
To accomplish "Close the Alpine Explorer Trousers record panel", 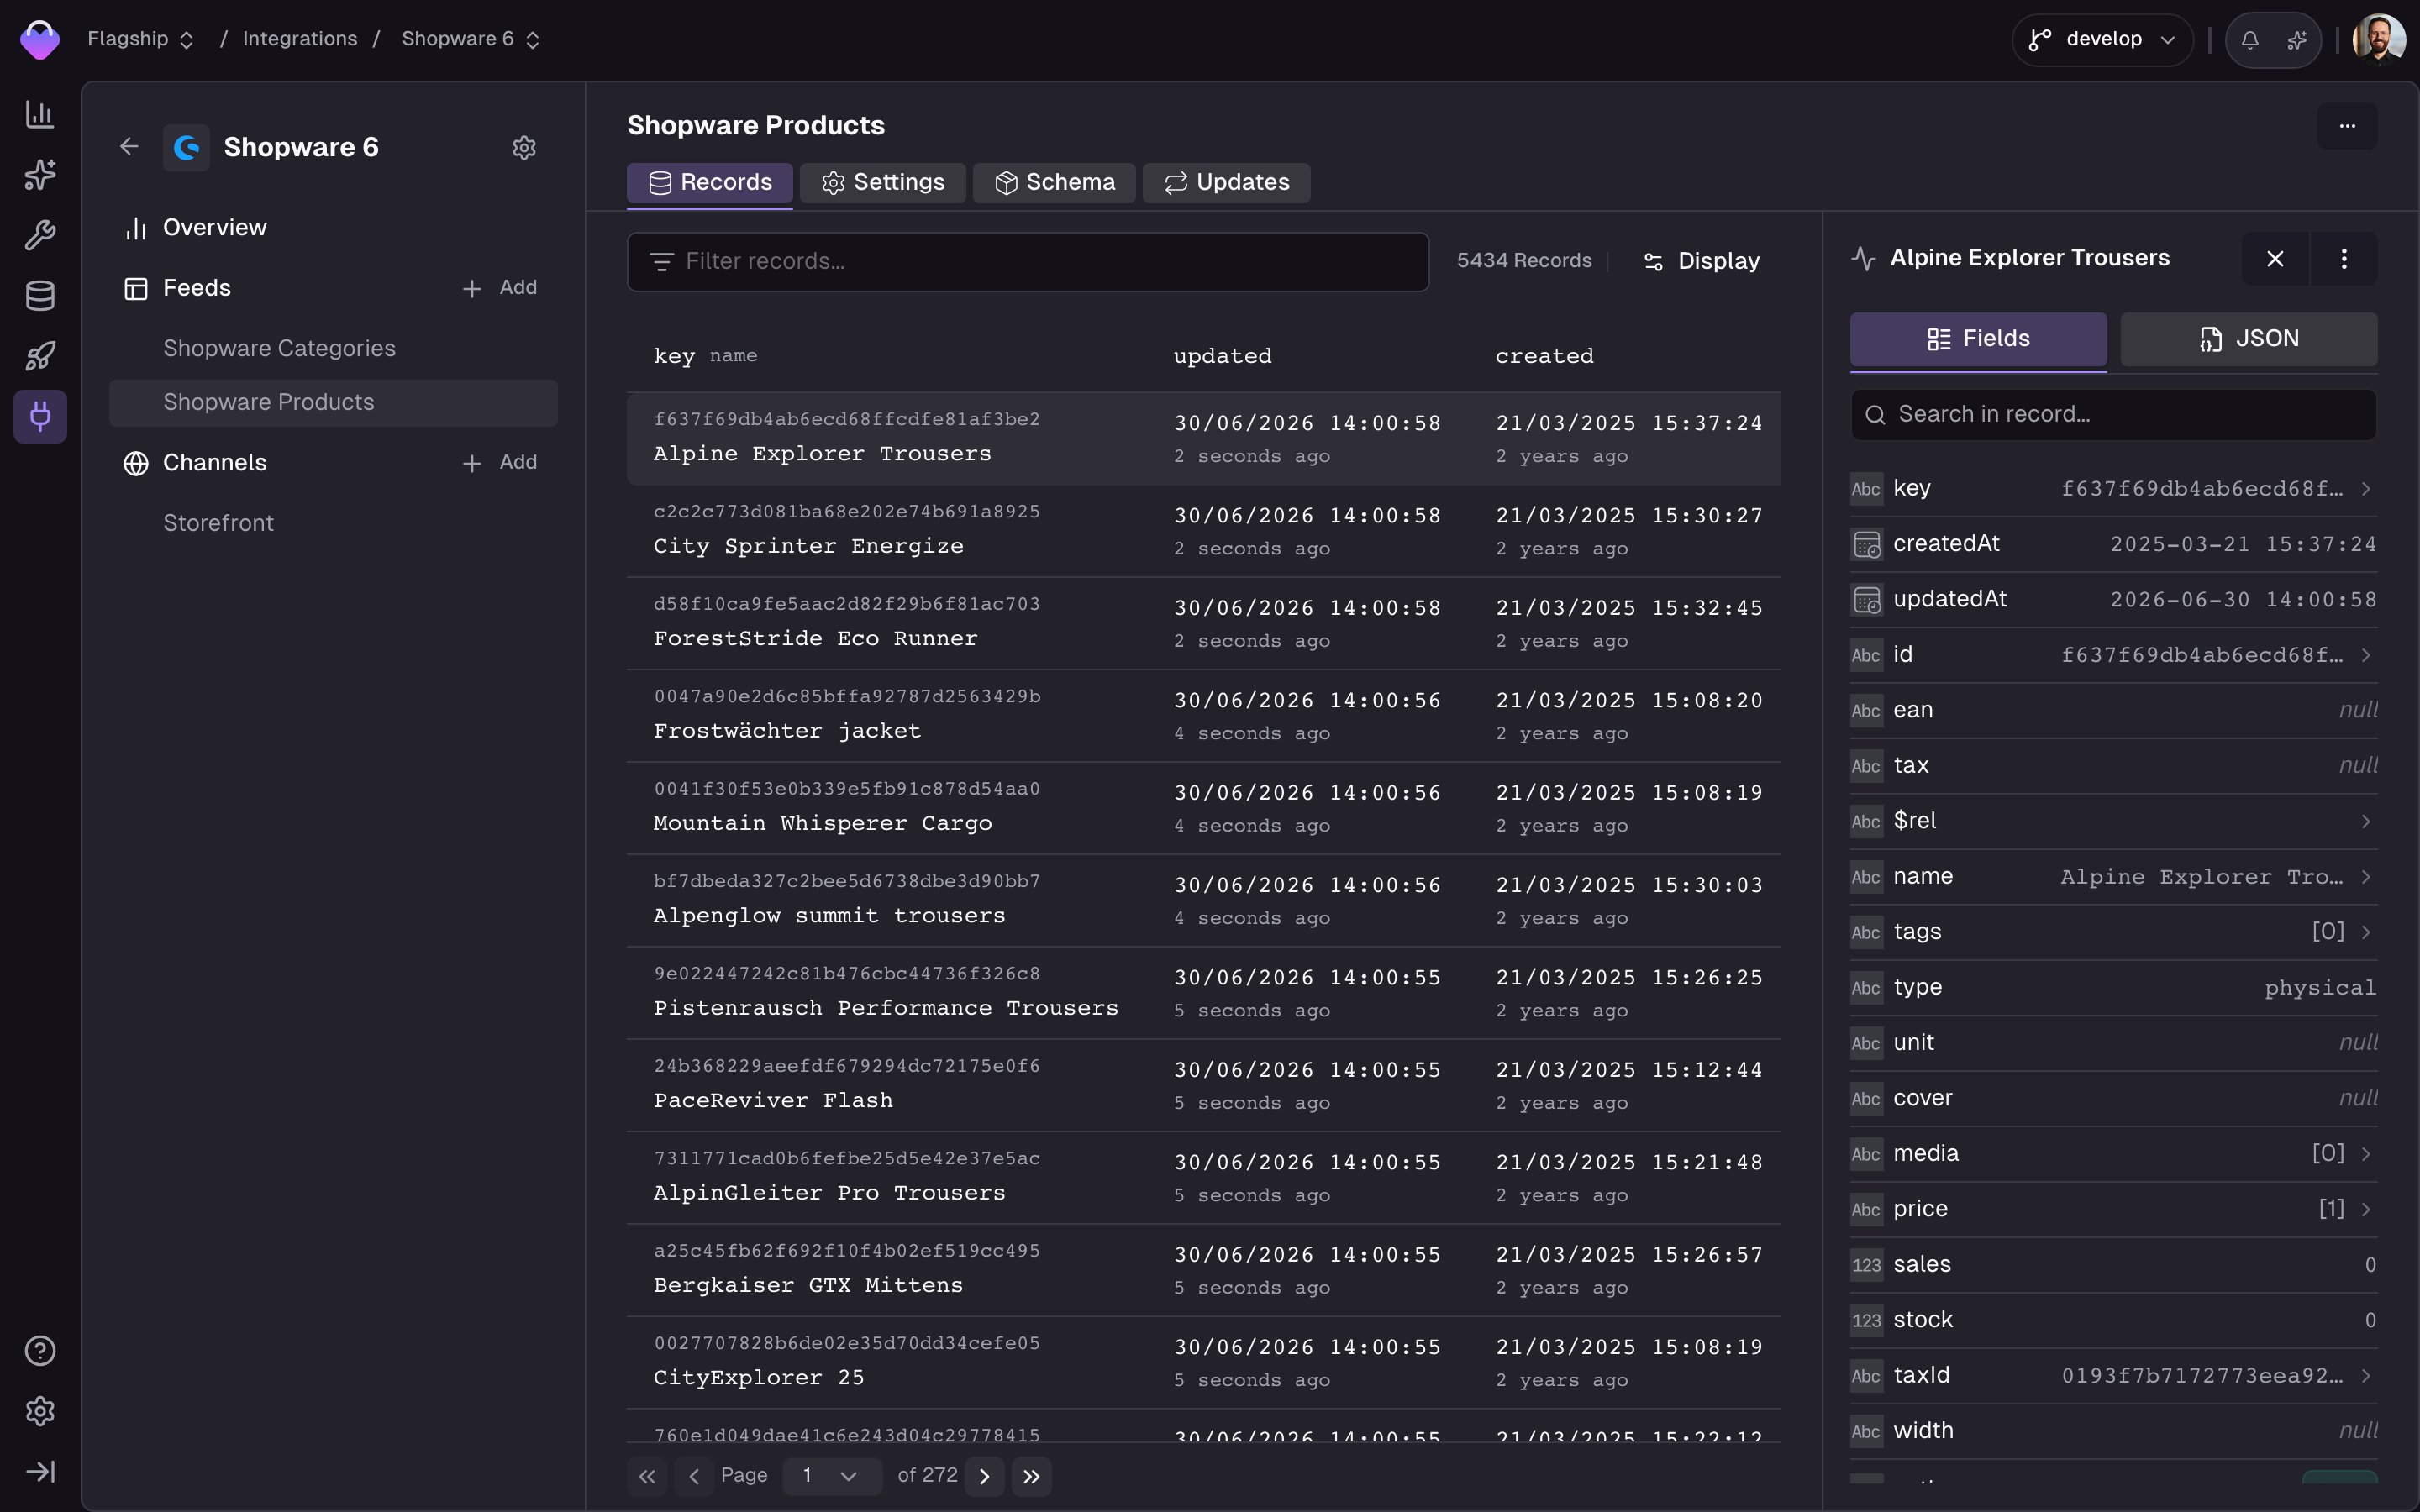I will 2275,259.
